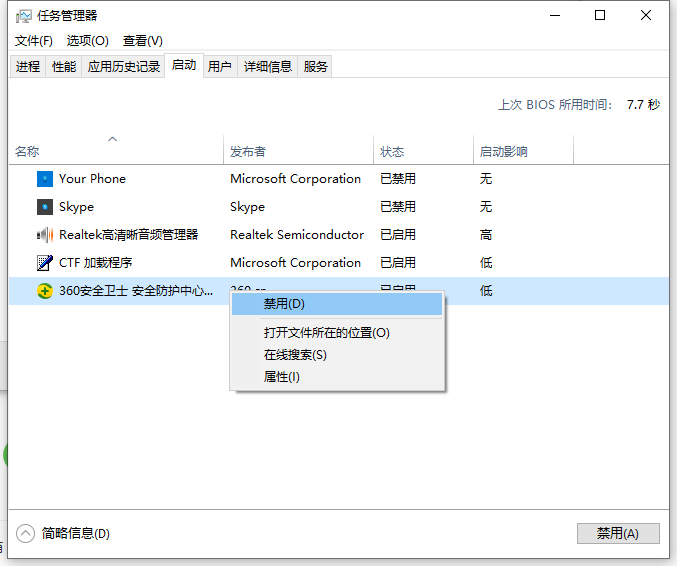Switch to the 用户 tab

coord(220,66)
